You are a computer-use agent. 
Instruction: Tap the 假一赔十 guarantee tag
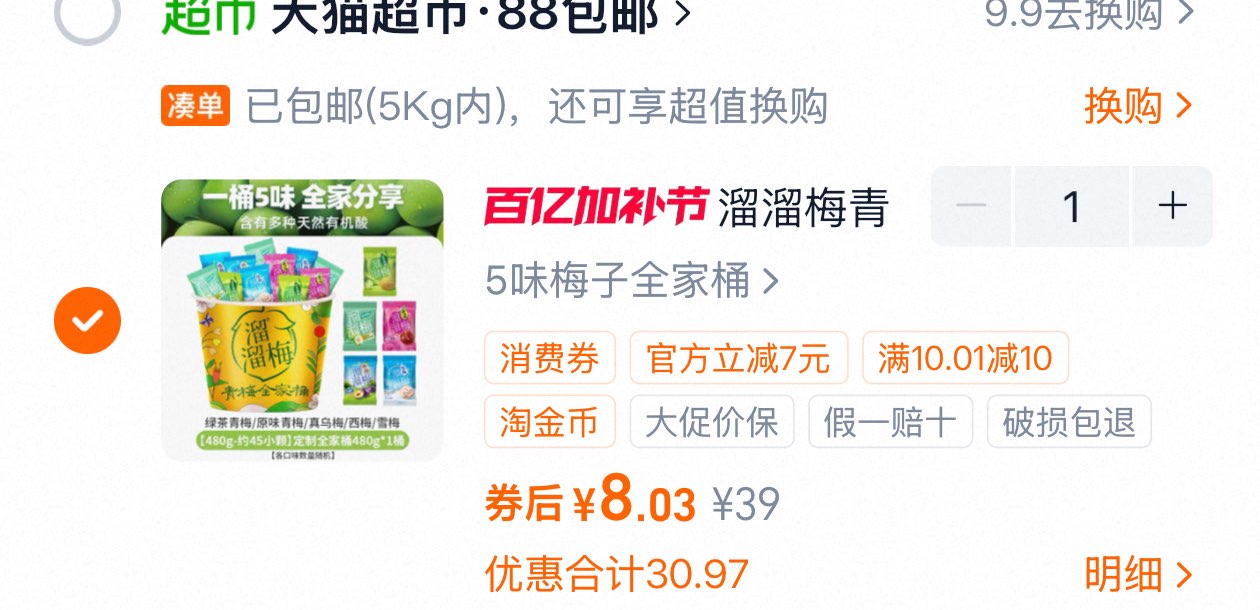click(890, 421)
